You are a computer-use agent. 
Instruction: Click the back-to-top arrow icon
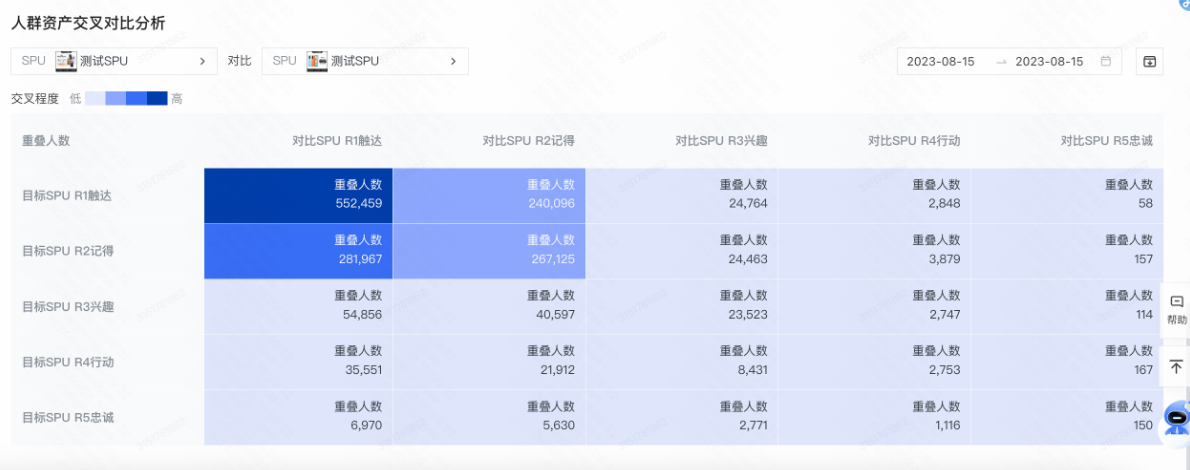click(x=1176, y=367)
